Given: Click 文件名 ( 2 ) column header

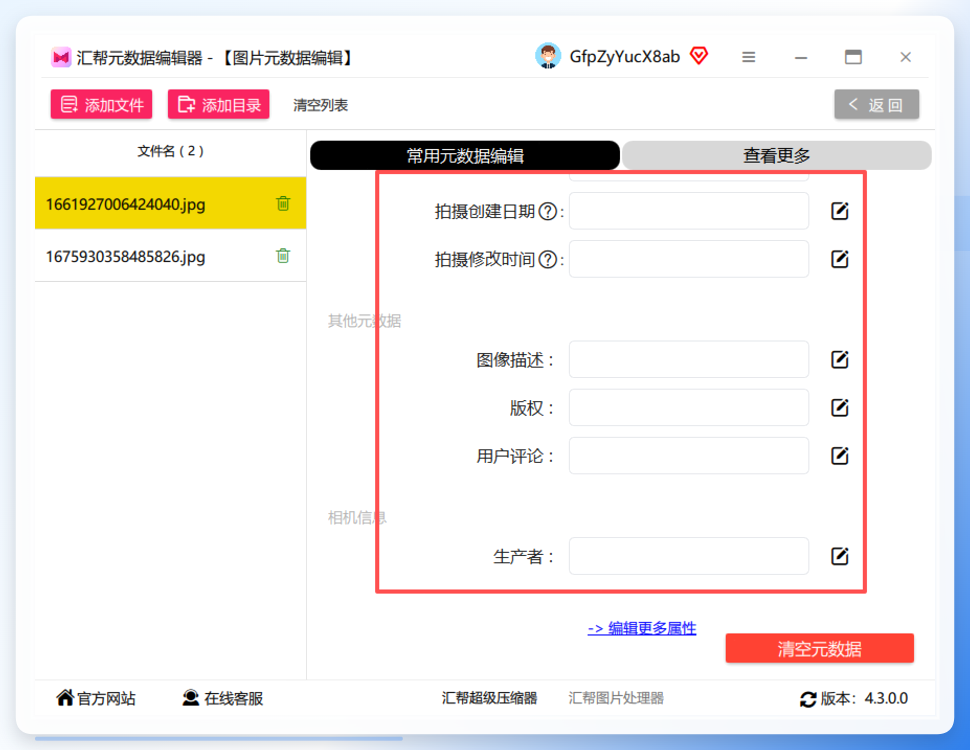Looking at the screenshot, I should pos(170,151).
